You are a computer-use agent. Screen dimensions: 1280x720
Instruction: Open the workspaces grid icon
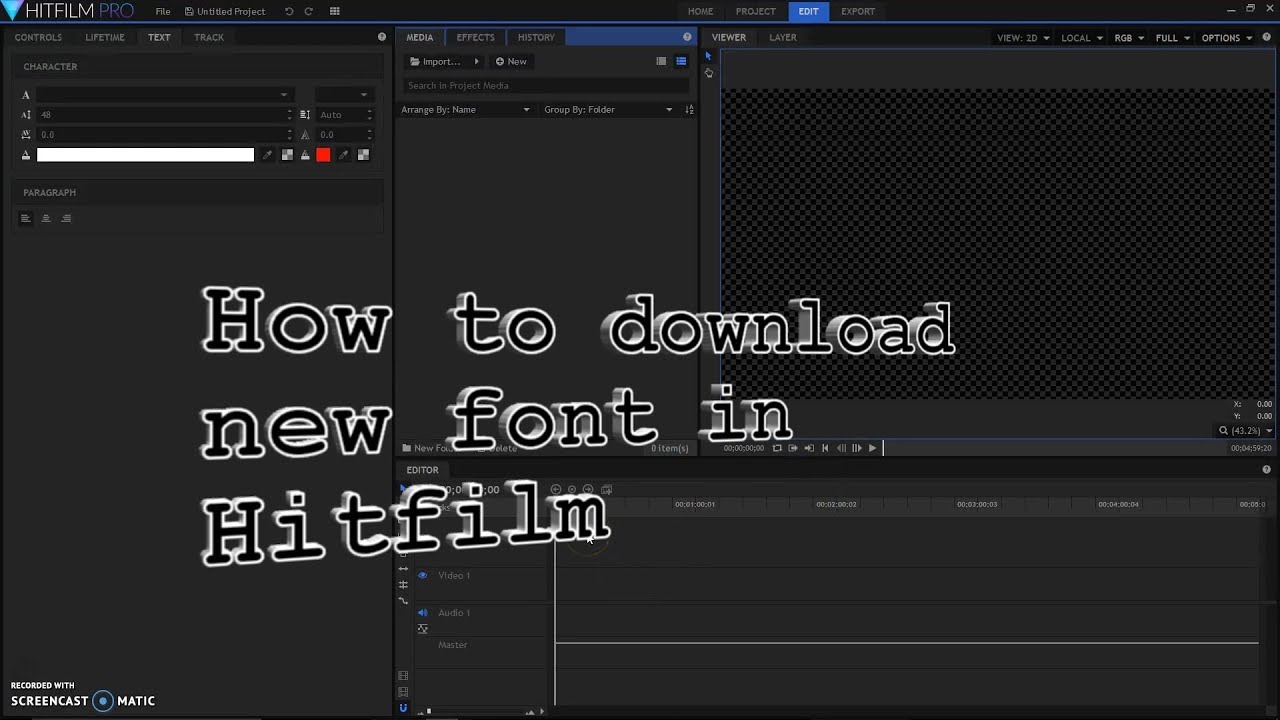(x=335, y=11)
